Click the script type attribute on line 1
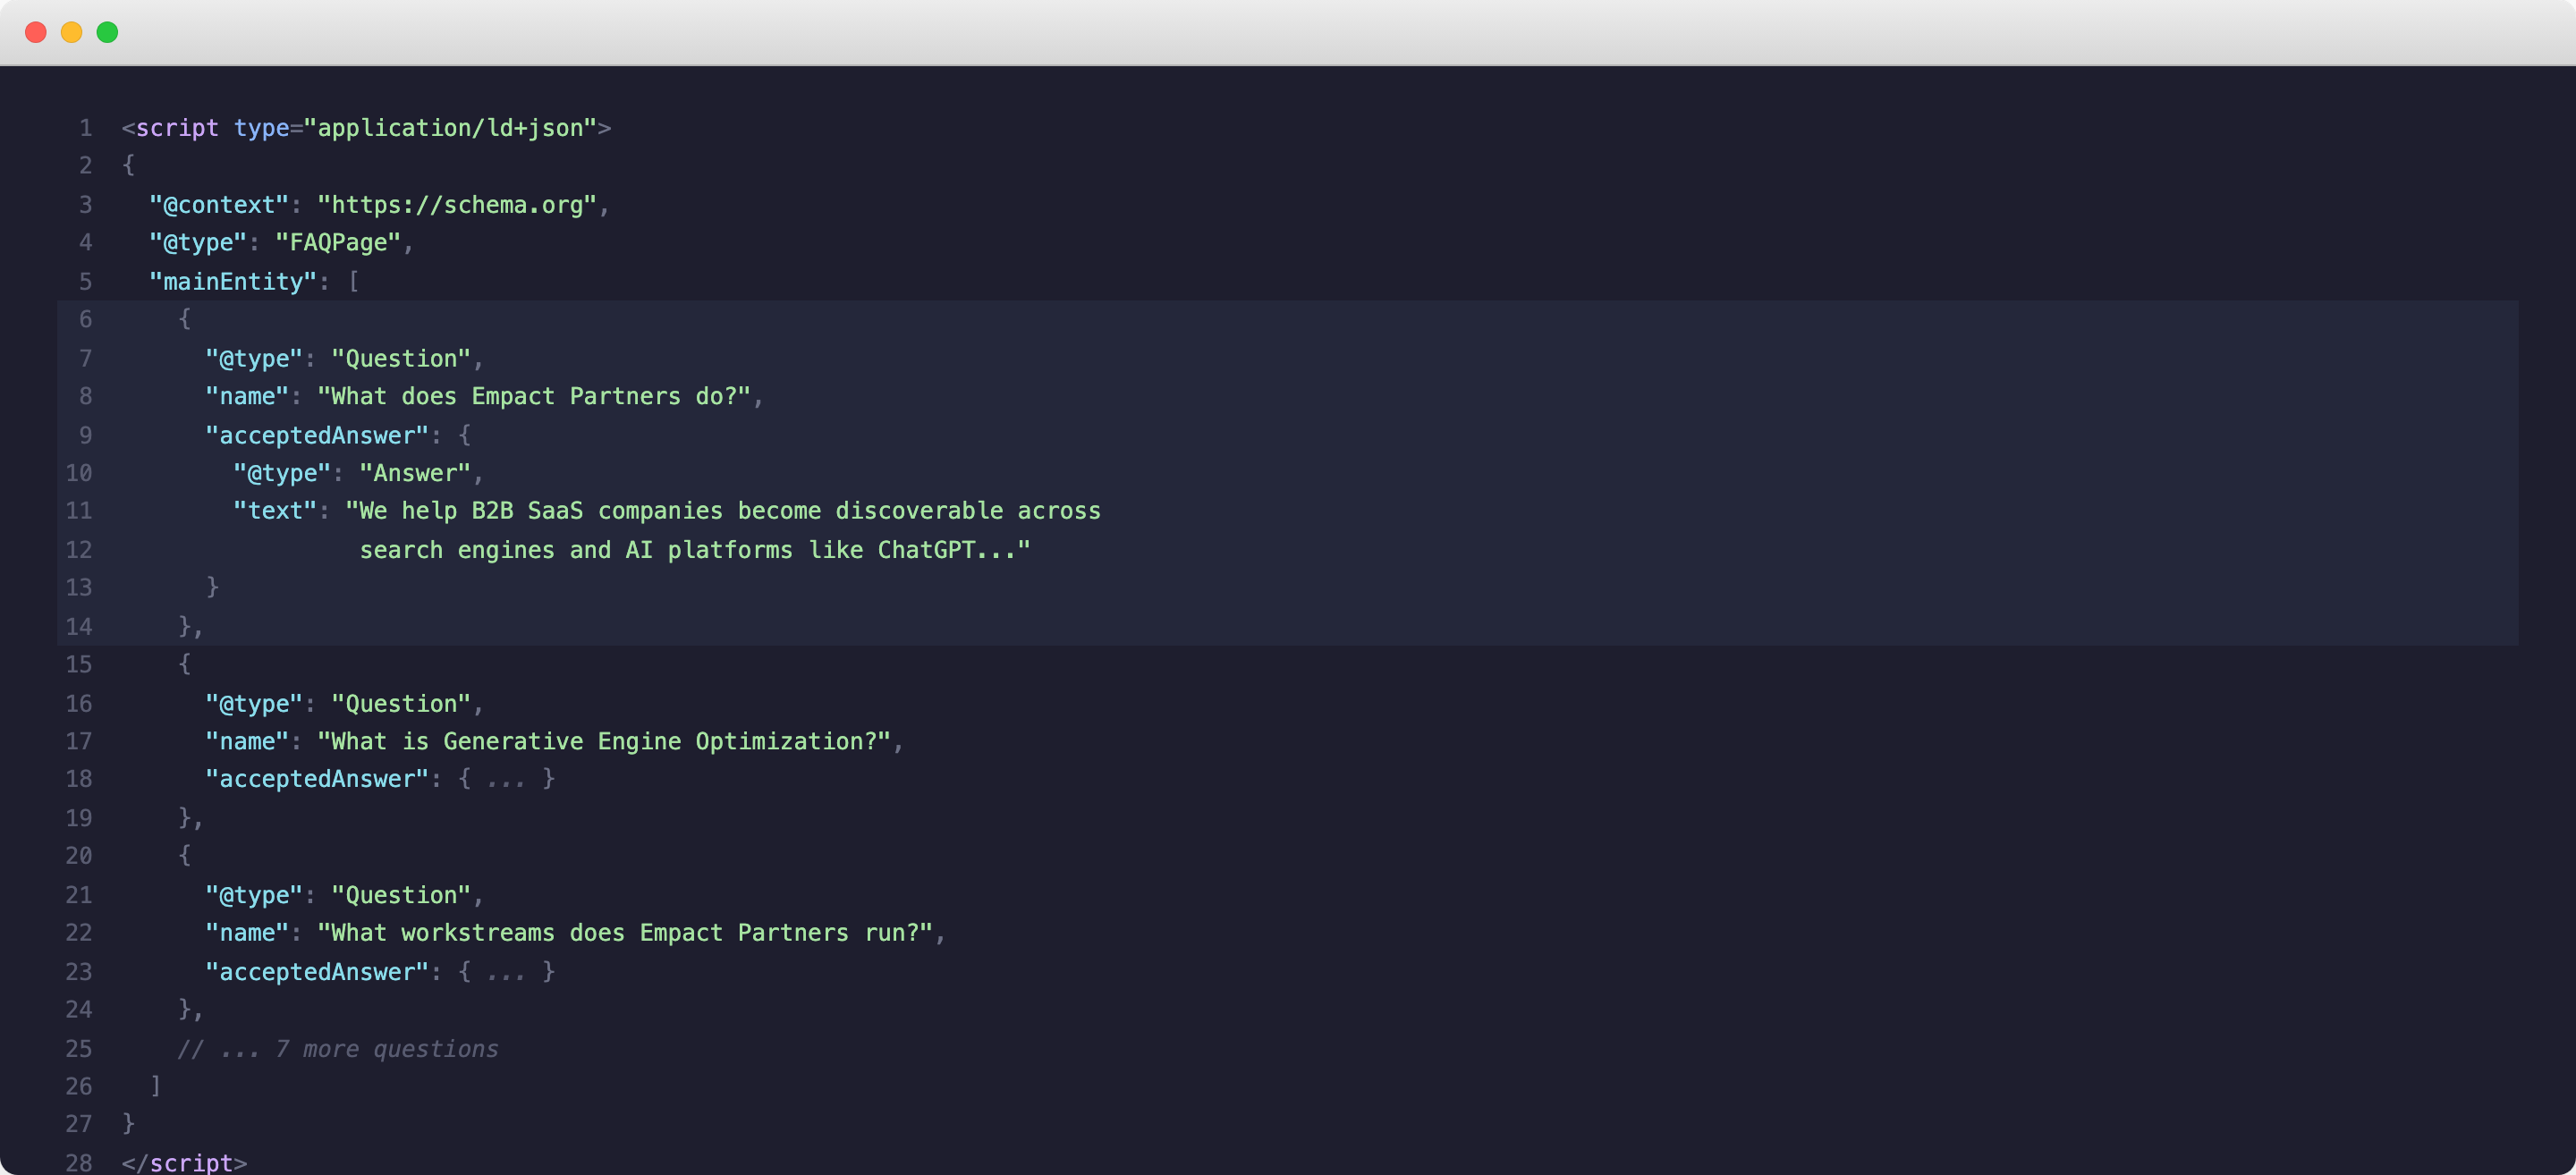The height and width of the screenshot is (1175, 2576). tap(262, 128)
